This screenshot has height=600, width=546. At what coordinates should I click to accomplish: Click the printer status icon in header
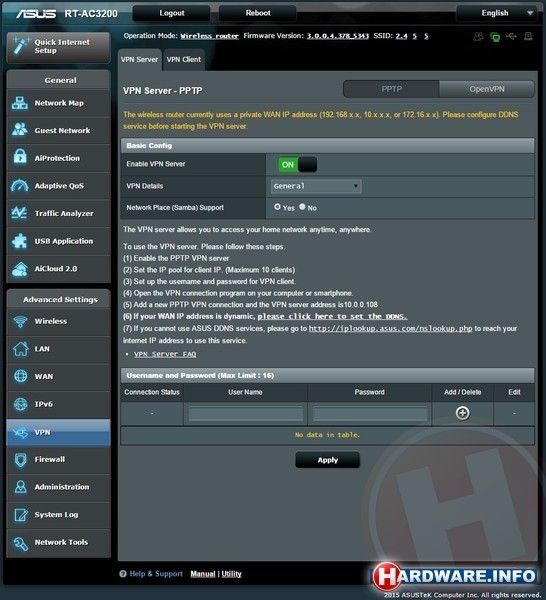point(528,36)
